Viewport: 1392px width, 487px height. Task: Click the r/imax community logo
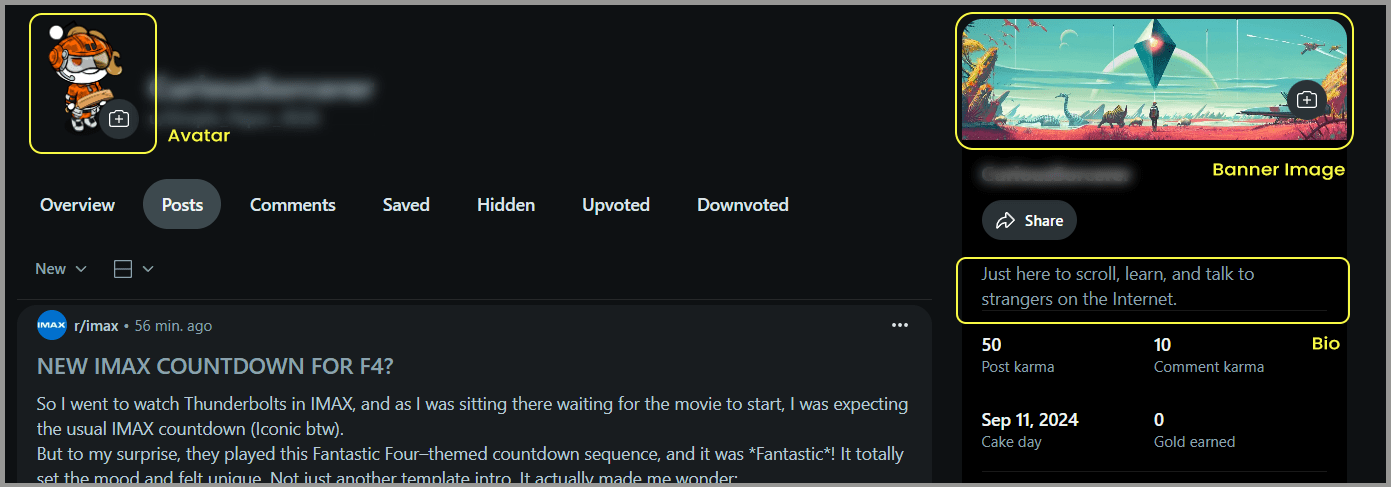51,325
